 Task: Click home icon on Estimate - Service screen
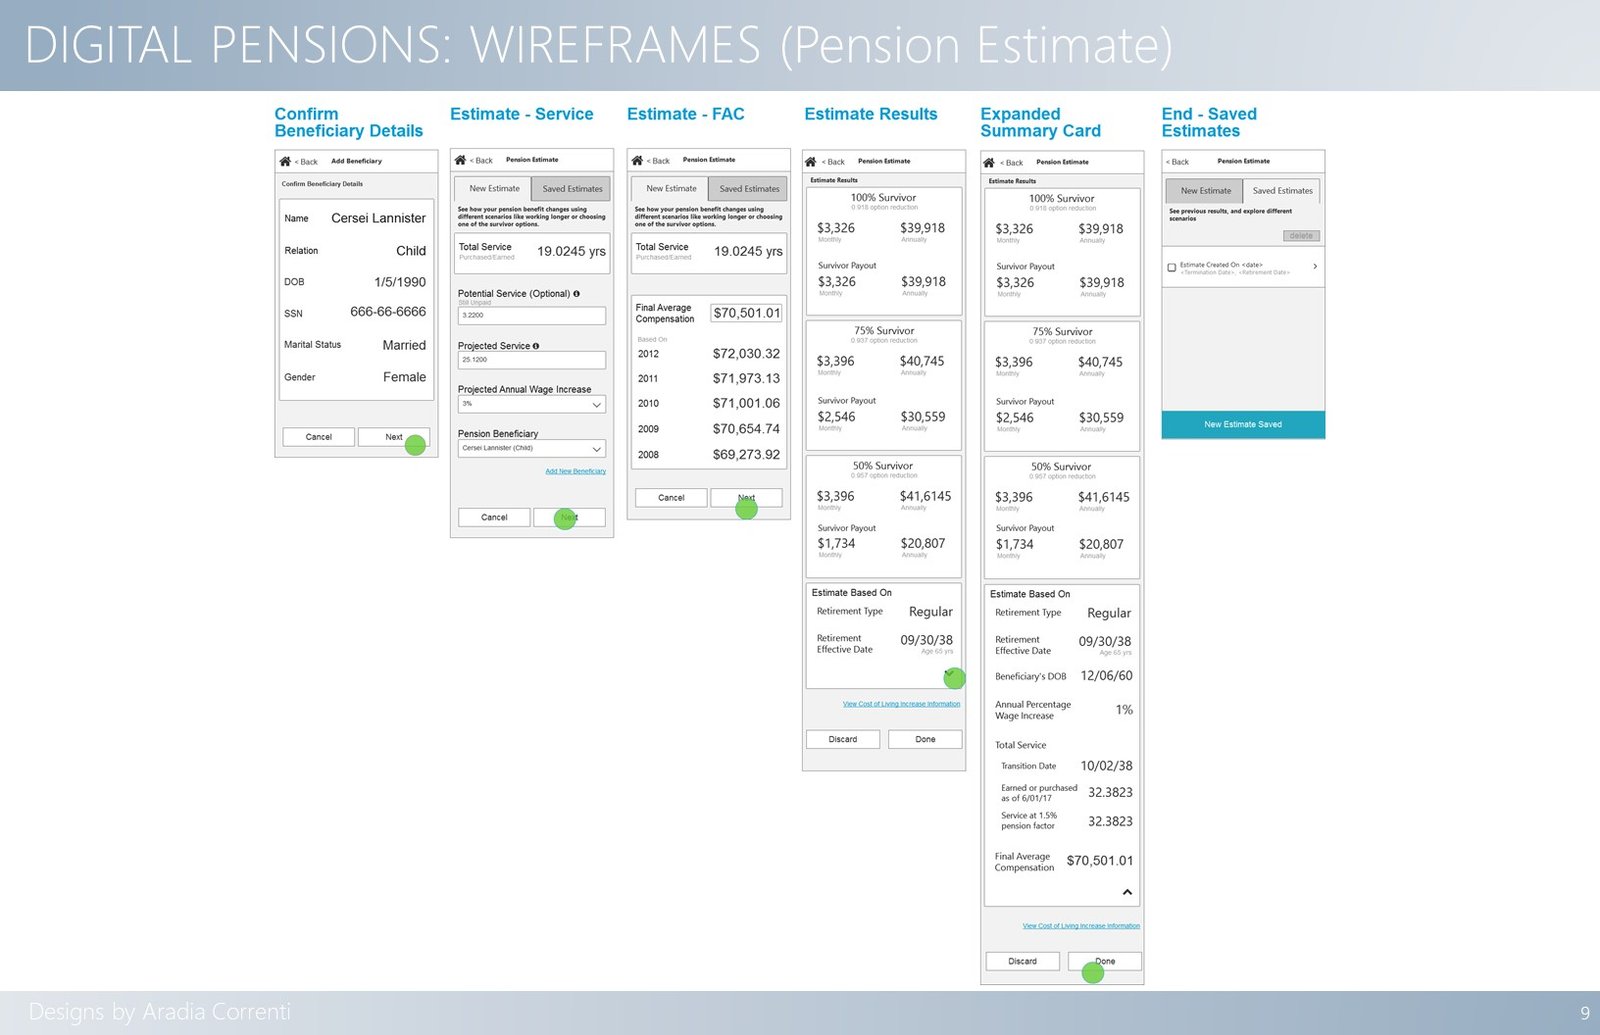coord(460,160)
